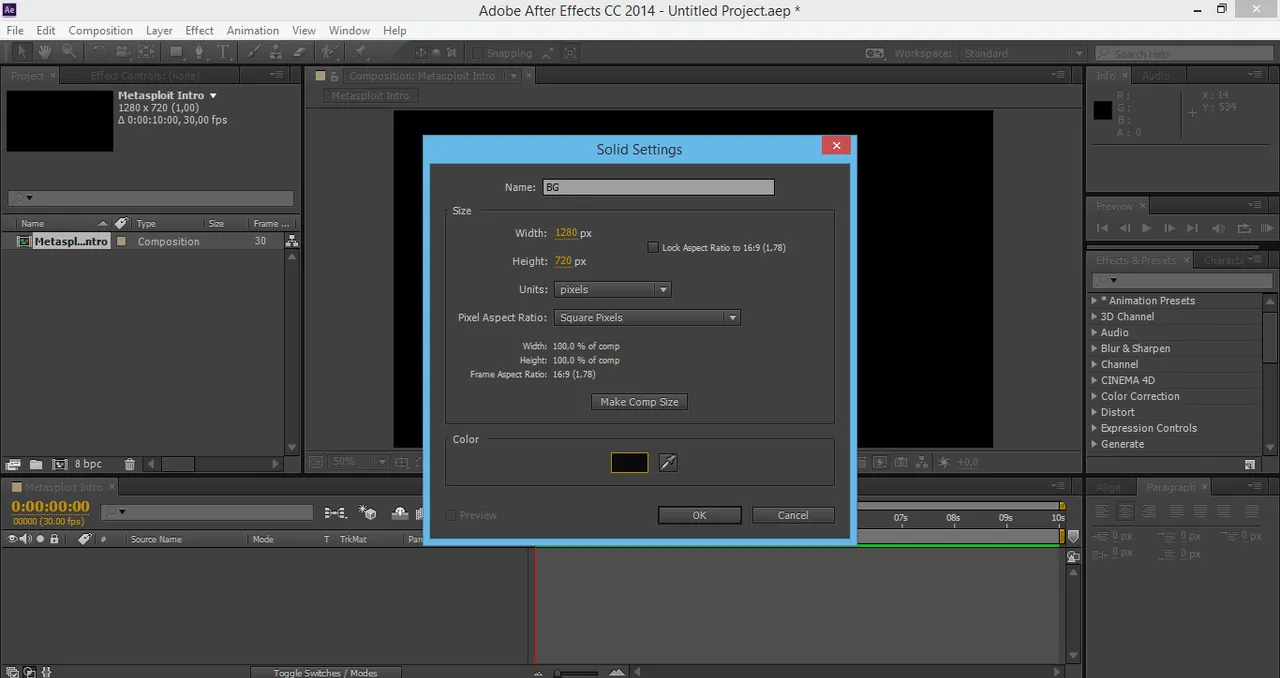Click the timeline video eye column header
1280x678 pixels.
click(x=13, y=539)
